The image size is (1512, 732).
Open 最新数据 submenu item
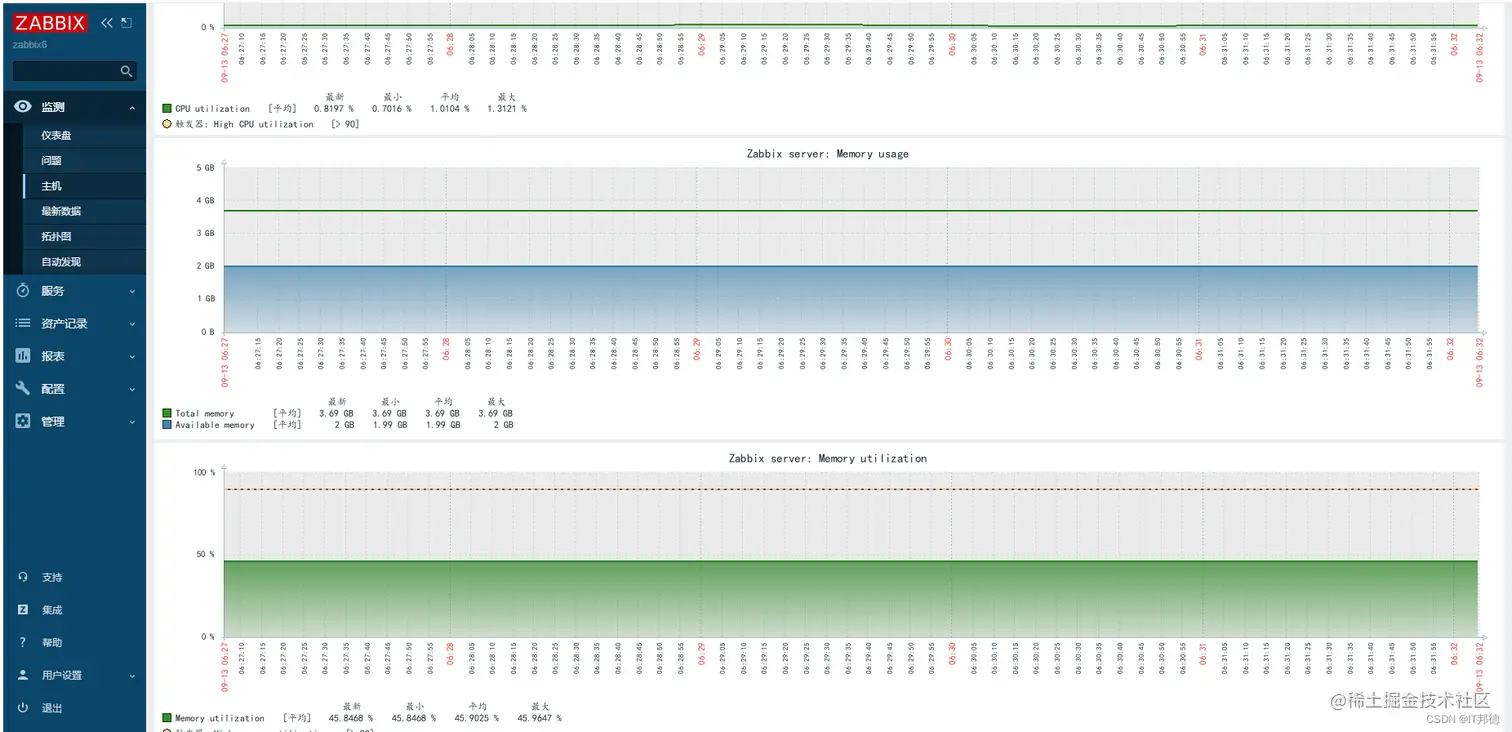(61, 211)
